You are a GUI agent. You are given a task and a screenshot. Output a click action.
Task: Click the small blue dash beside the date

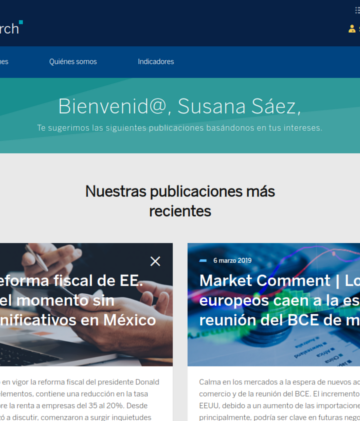click(203, 261)
